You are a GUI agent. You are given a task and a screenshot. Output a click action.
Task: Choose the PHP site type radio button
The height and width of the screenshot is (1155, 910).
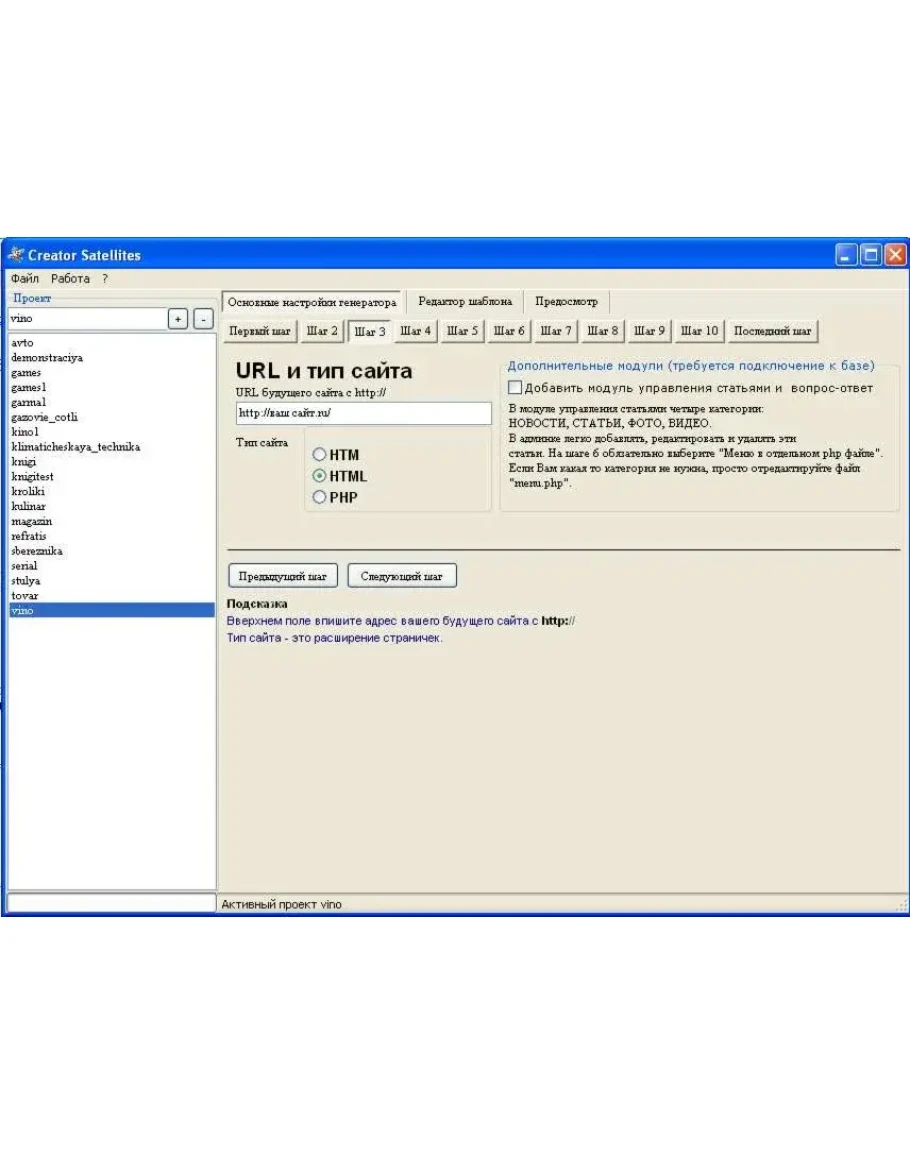321,497
